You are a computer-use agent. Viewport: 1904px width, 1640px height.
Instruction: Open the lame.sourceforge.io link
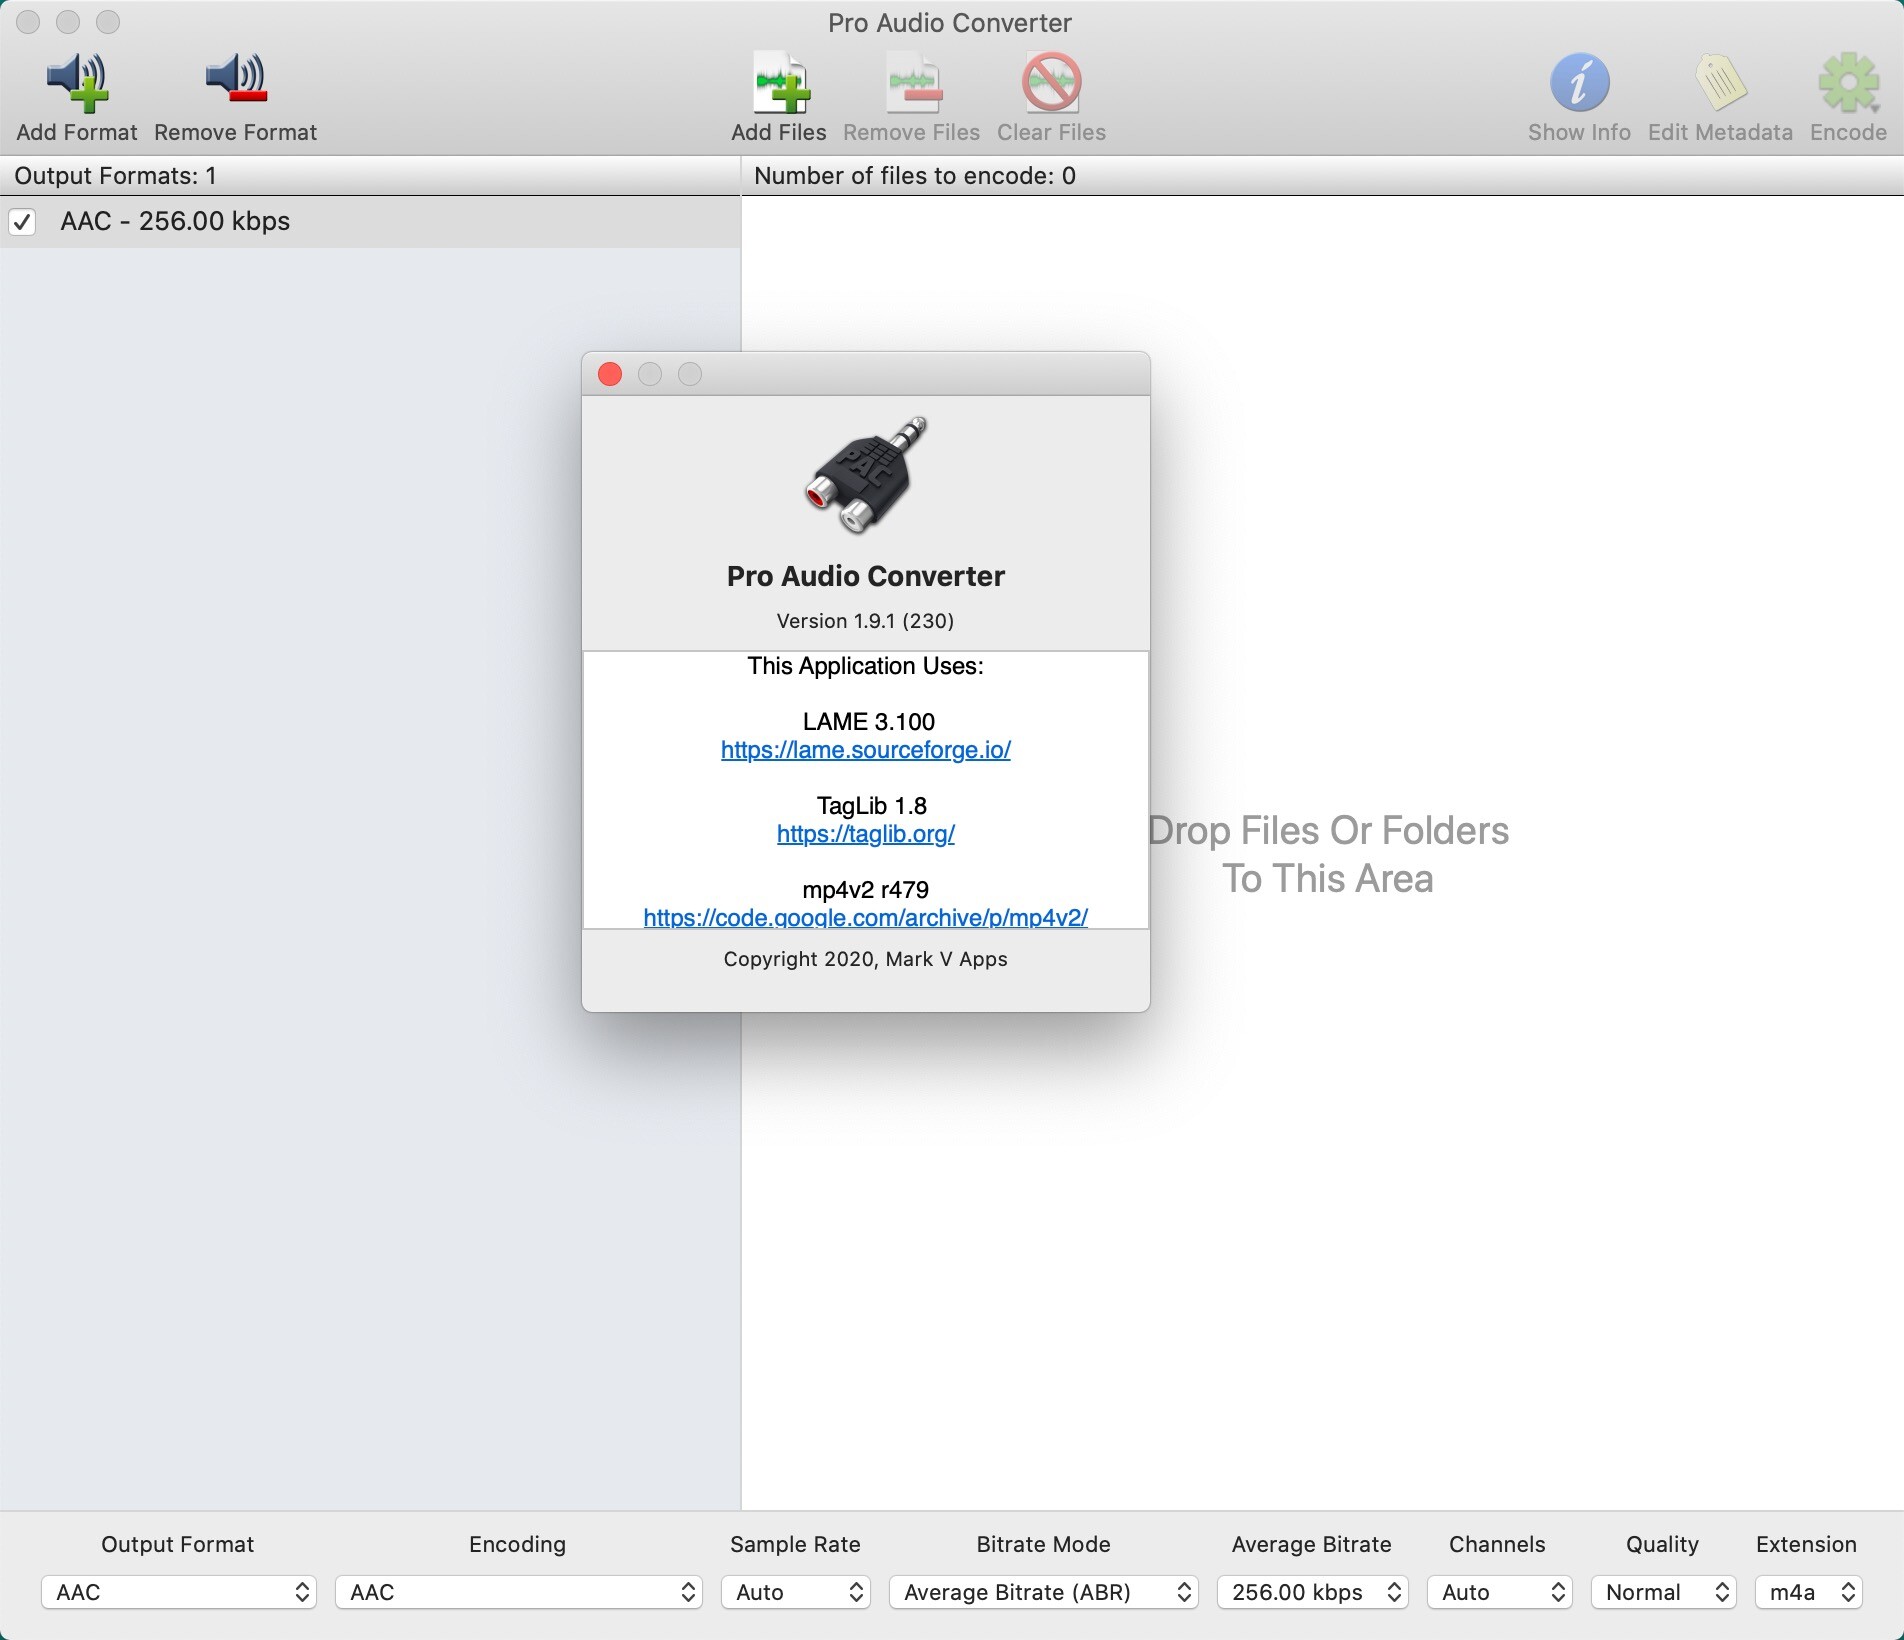(866, 750)
